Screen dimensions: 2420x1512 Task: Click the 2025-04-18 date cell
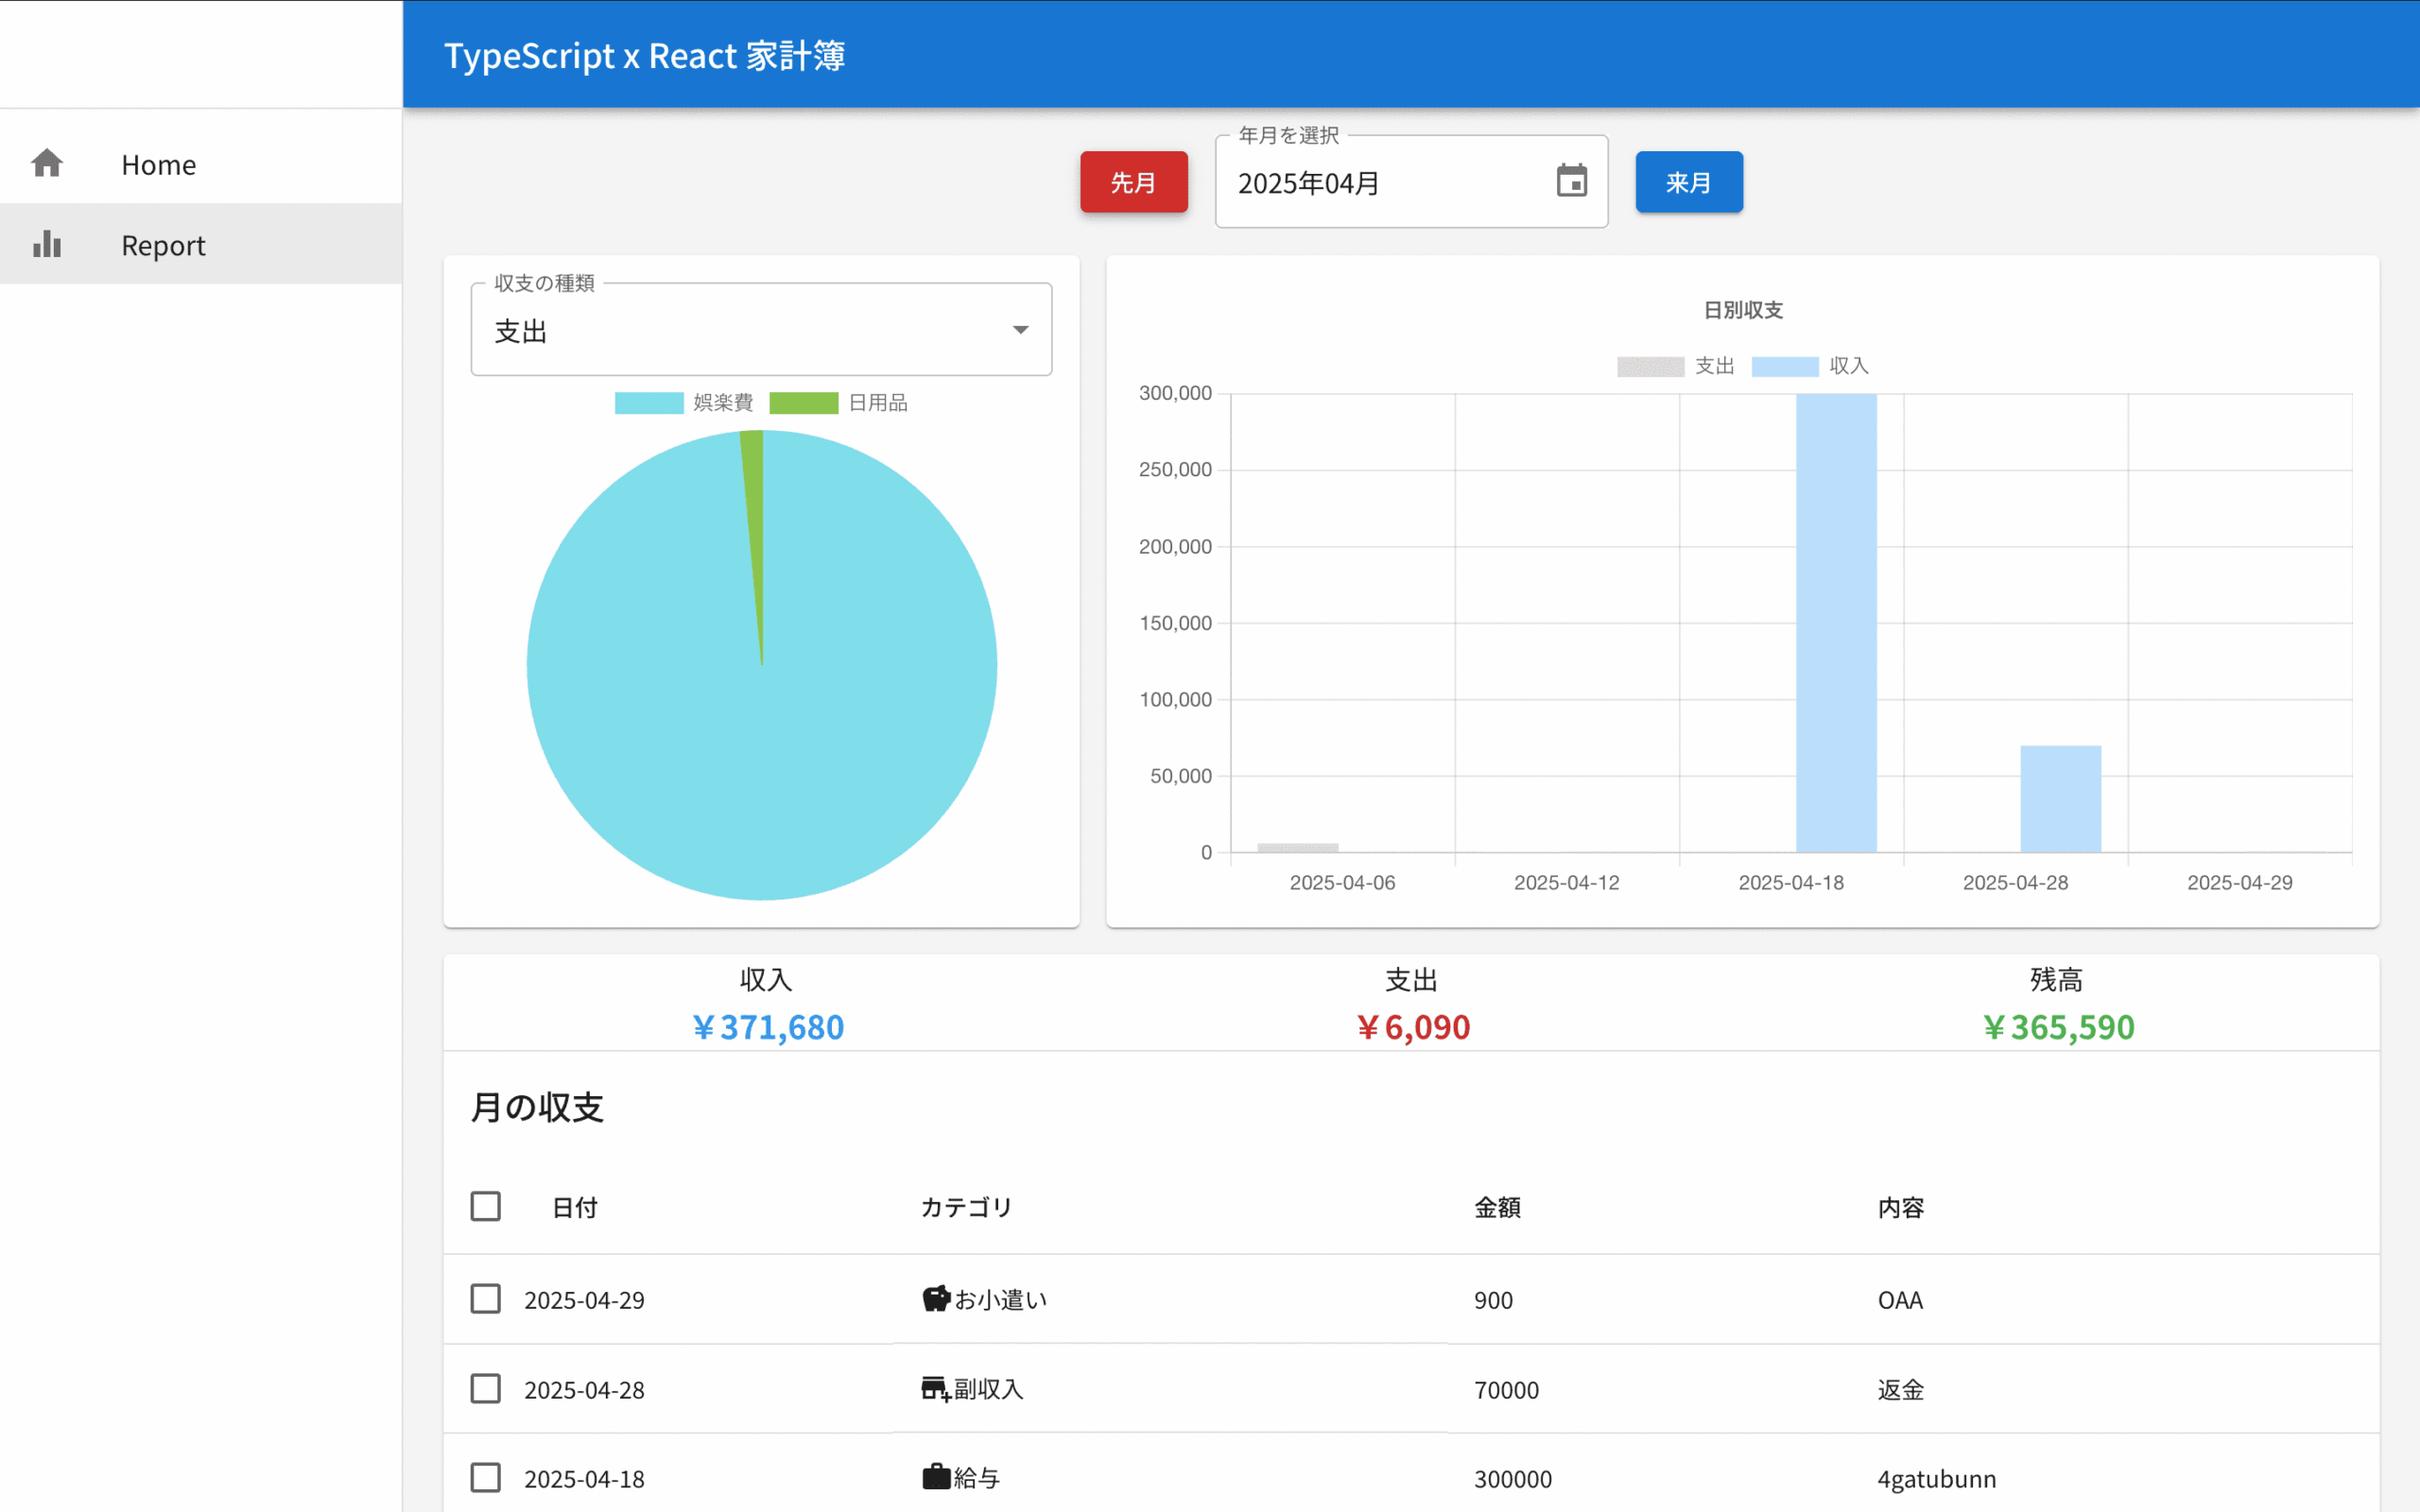coord(584,1478)
